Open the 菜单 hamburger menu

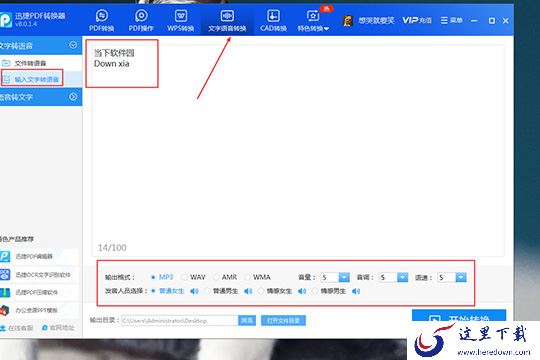click(x=451, y=20)
